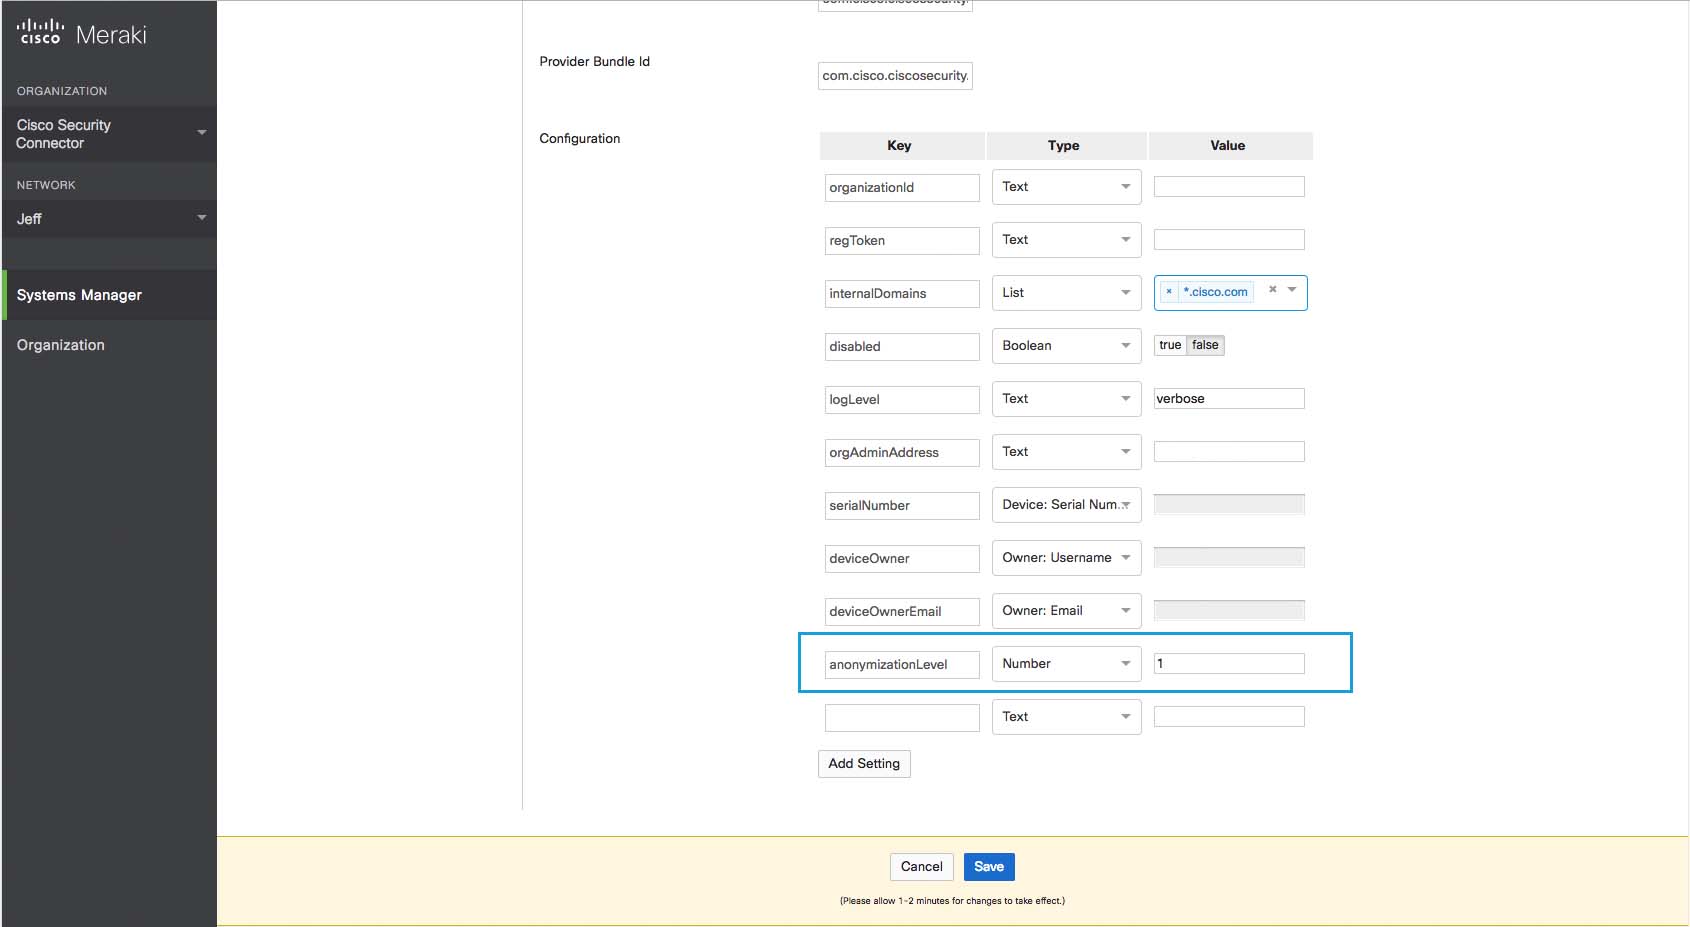1690x927 pixels.
Task: Open the Owner: Username type dropdown
Action: click(x=1066, y=558)
